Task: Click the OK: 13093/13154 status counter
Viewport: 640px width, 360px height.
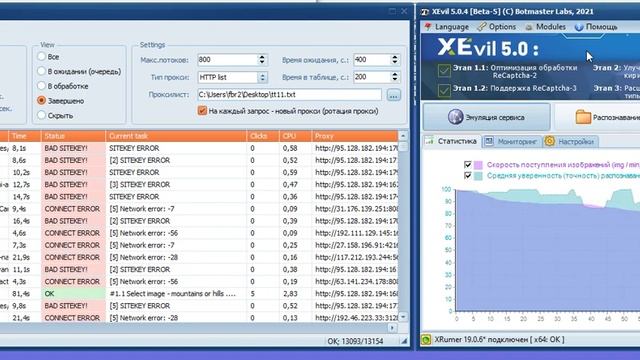Action: (355, 341)
